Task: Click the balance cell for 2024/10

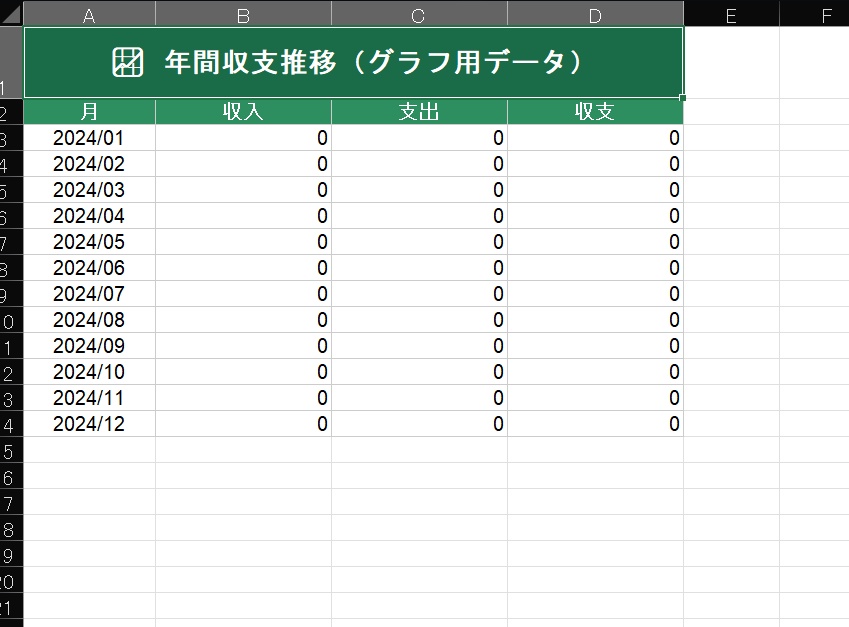Action: pyautogui.click(x=595, y=372)
